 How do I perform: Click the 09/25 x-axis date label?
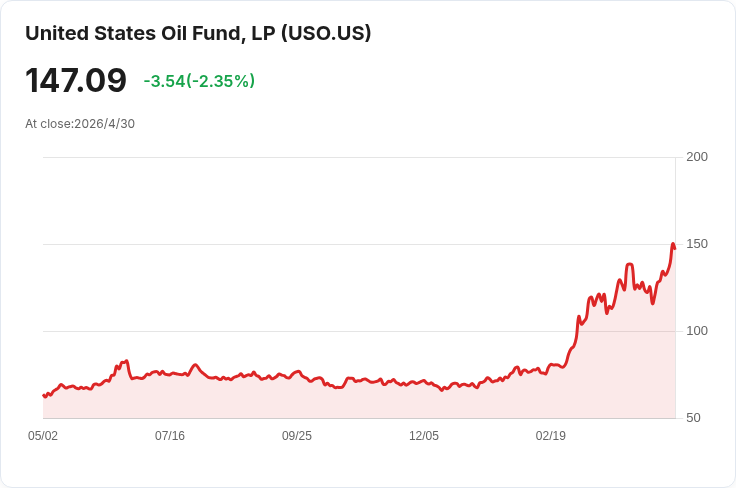click(297, 435)
